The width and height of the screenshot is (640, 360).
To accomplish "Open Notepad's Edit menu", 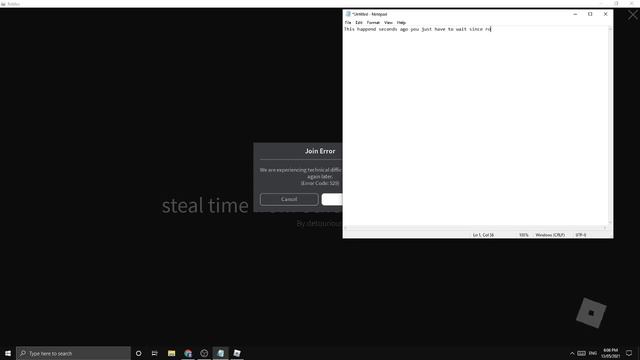I will [359, 23].
